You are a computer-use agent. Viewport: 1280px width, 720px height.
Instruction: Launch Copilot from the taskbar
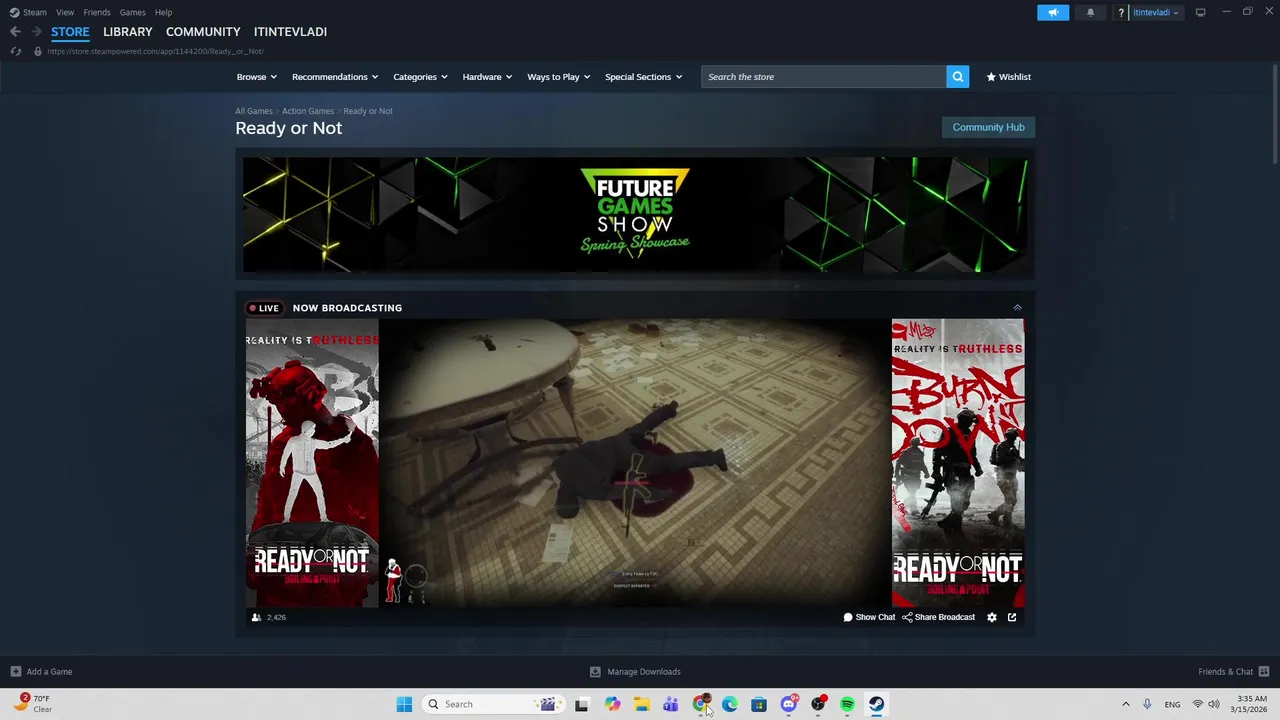pos(612,704)
